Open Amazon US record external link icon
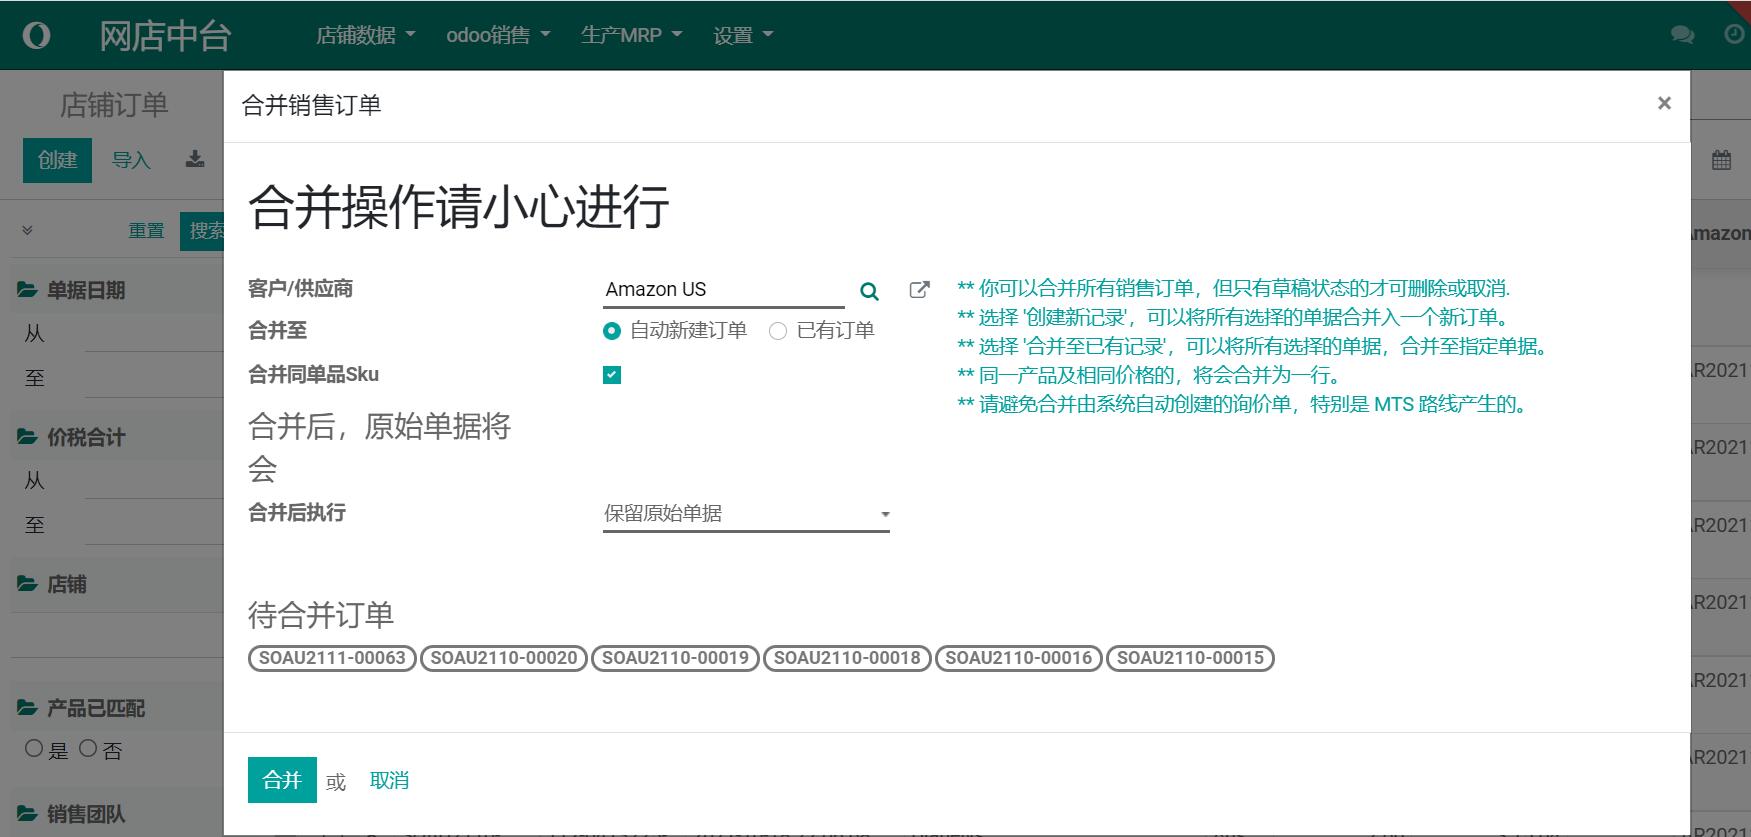 919,290
